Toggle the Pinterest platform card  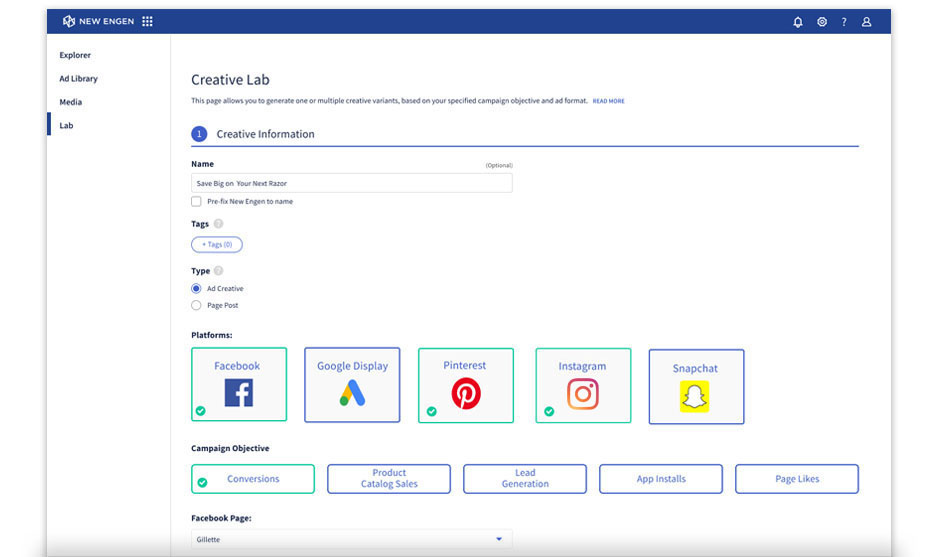pyautogui.click(x=466, y=386)
